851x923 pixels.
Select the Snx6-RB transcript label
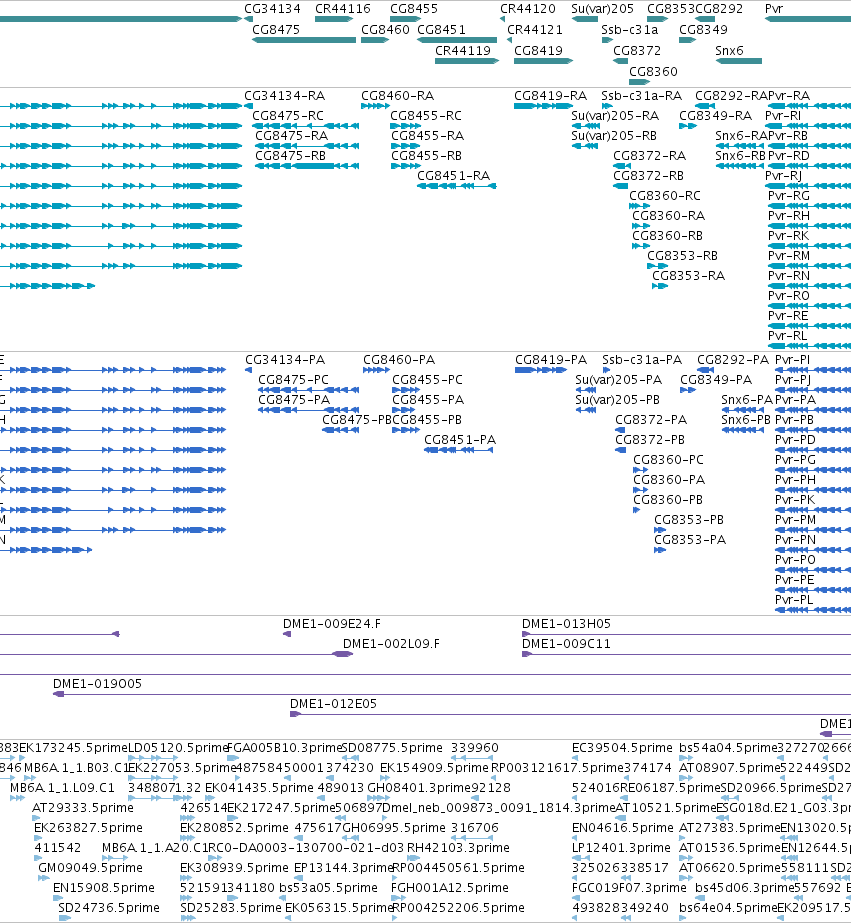[x=740, y=156]
